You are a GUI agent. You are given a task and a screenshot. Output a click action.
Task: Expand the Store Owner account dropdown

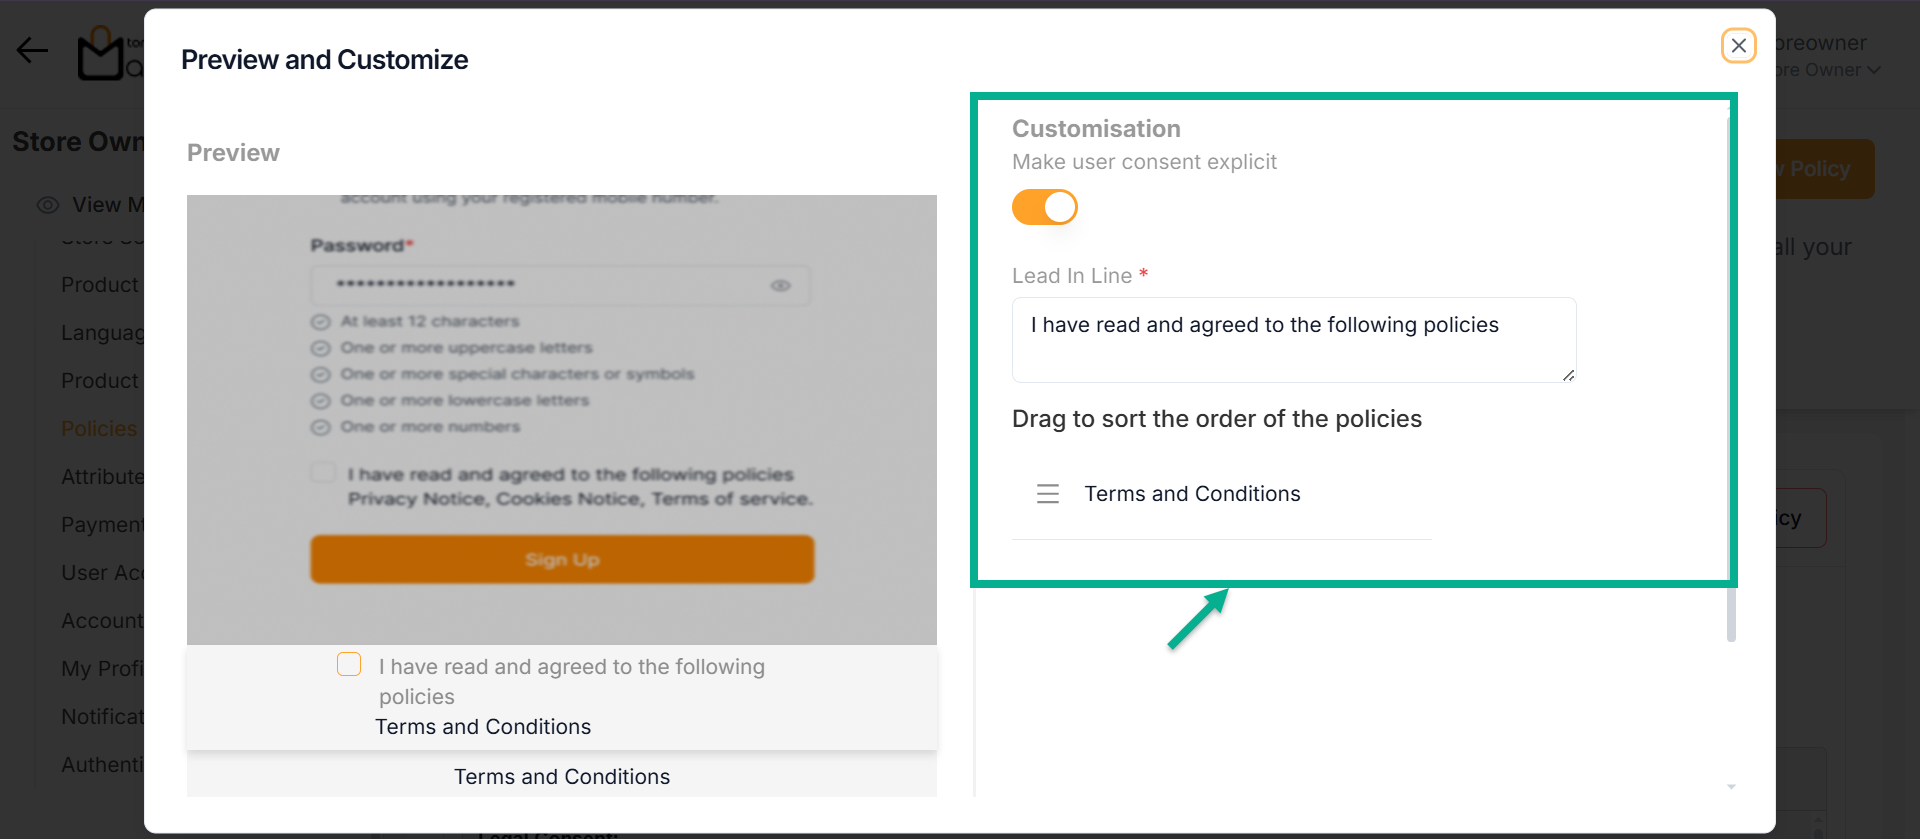pos(1873,70)
